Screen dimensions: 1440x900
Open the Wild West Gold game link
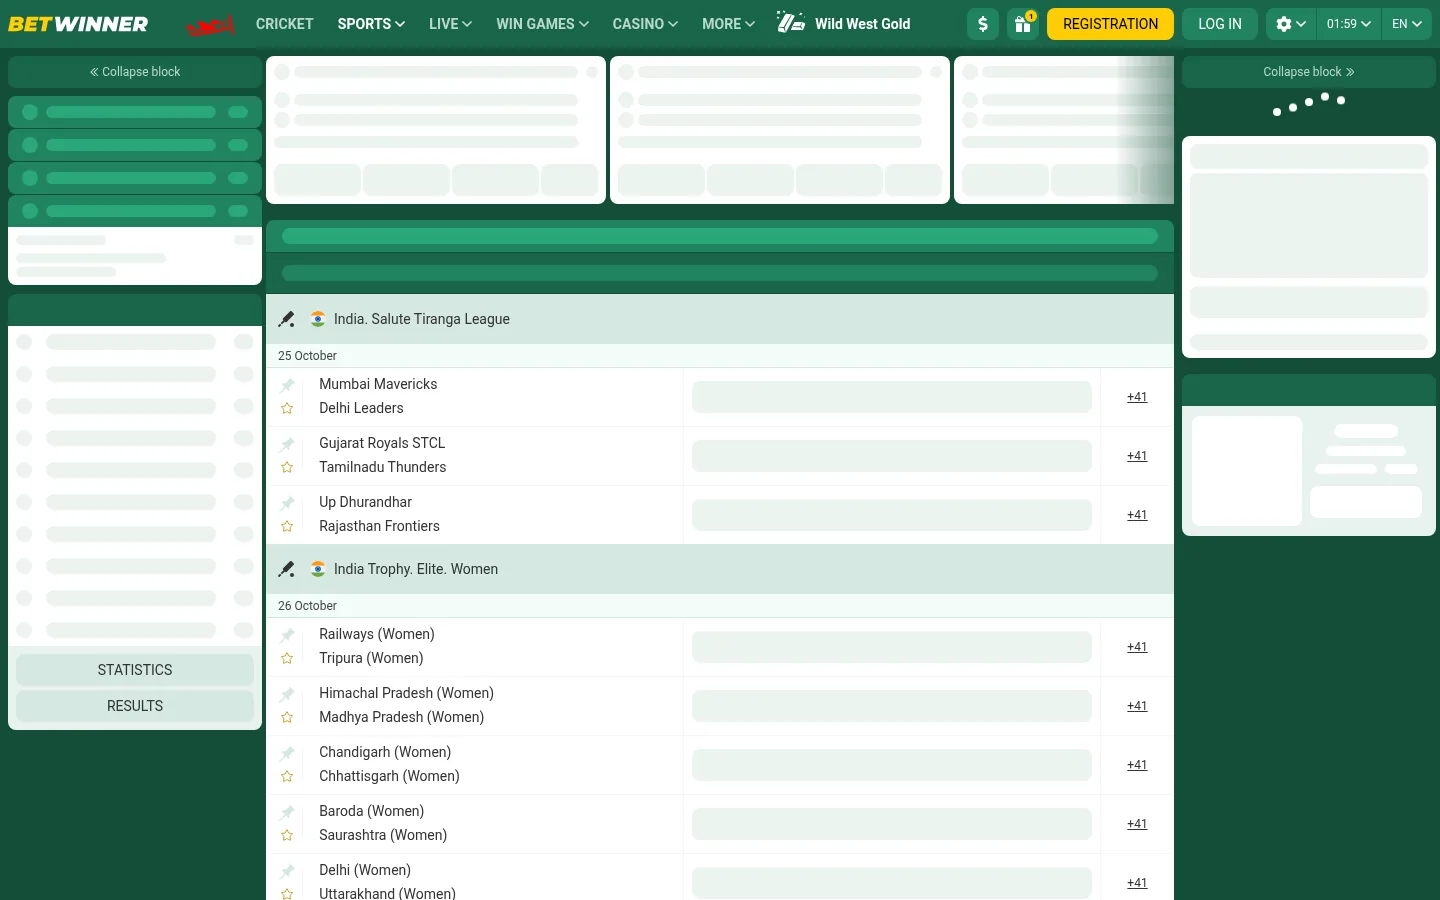click(843, 24)
